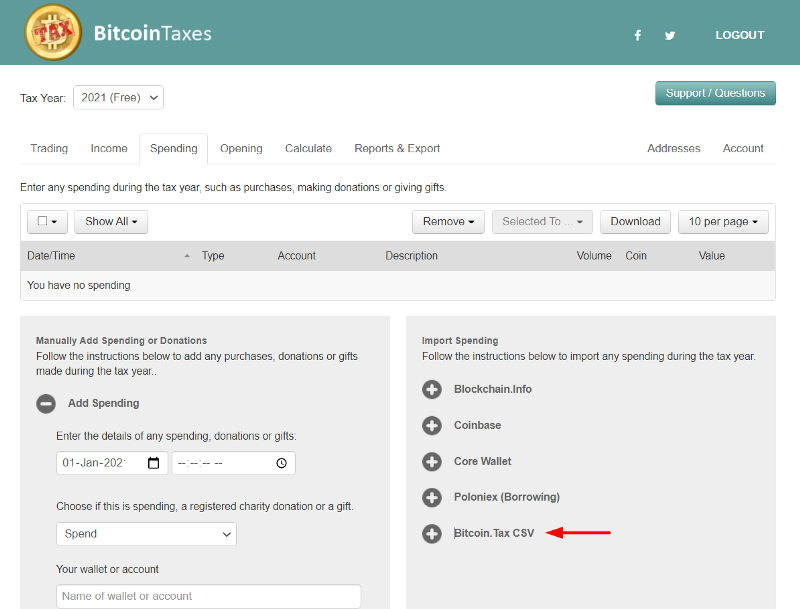Click the Value column header
Viewport: 800px width, 609px height.
[x=712, y=256]
